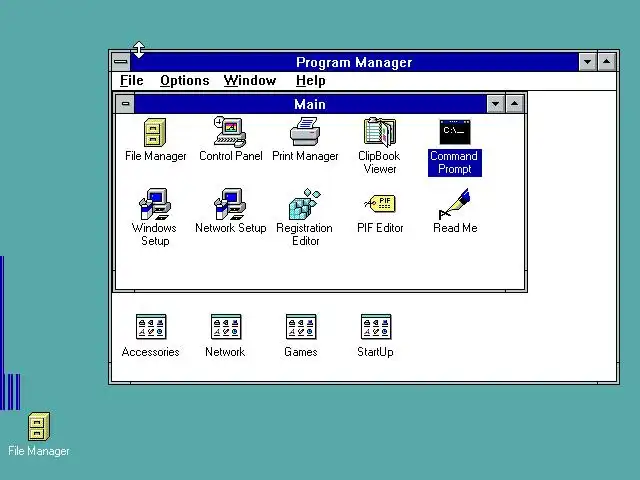Image resolution: width=640 pixels, height=480 pixels.
Task: Select the Command Prompt icon
Action: (x=455, y=132)
